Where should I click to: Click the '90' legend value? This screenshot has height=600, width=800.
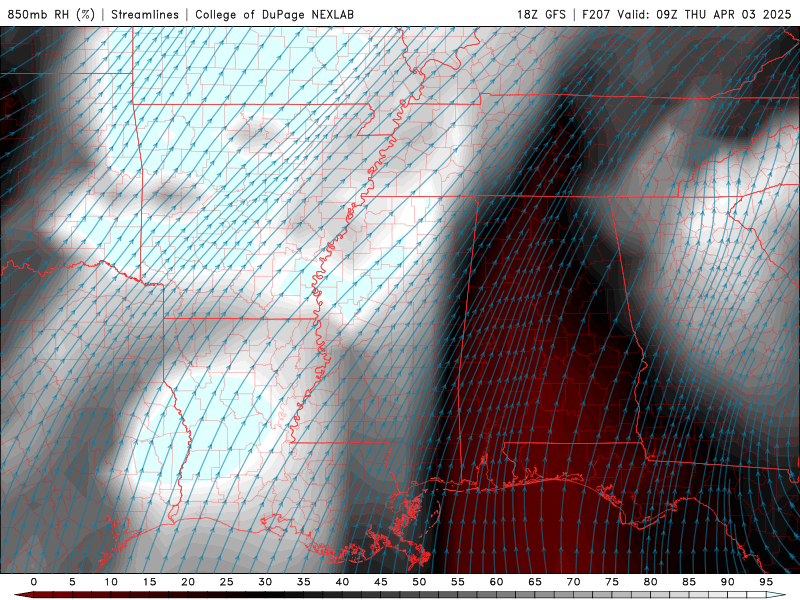[728, 582]
